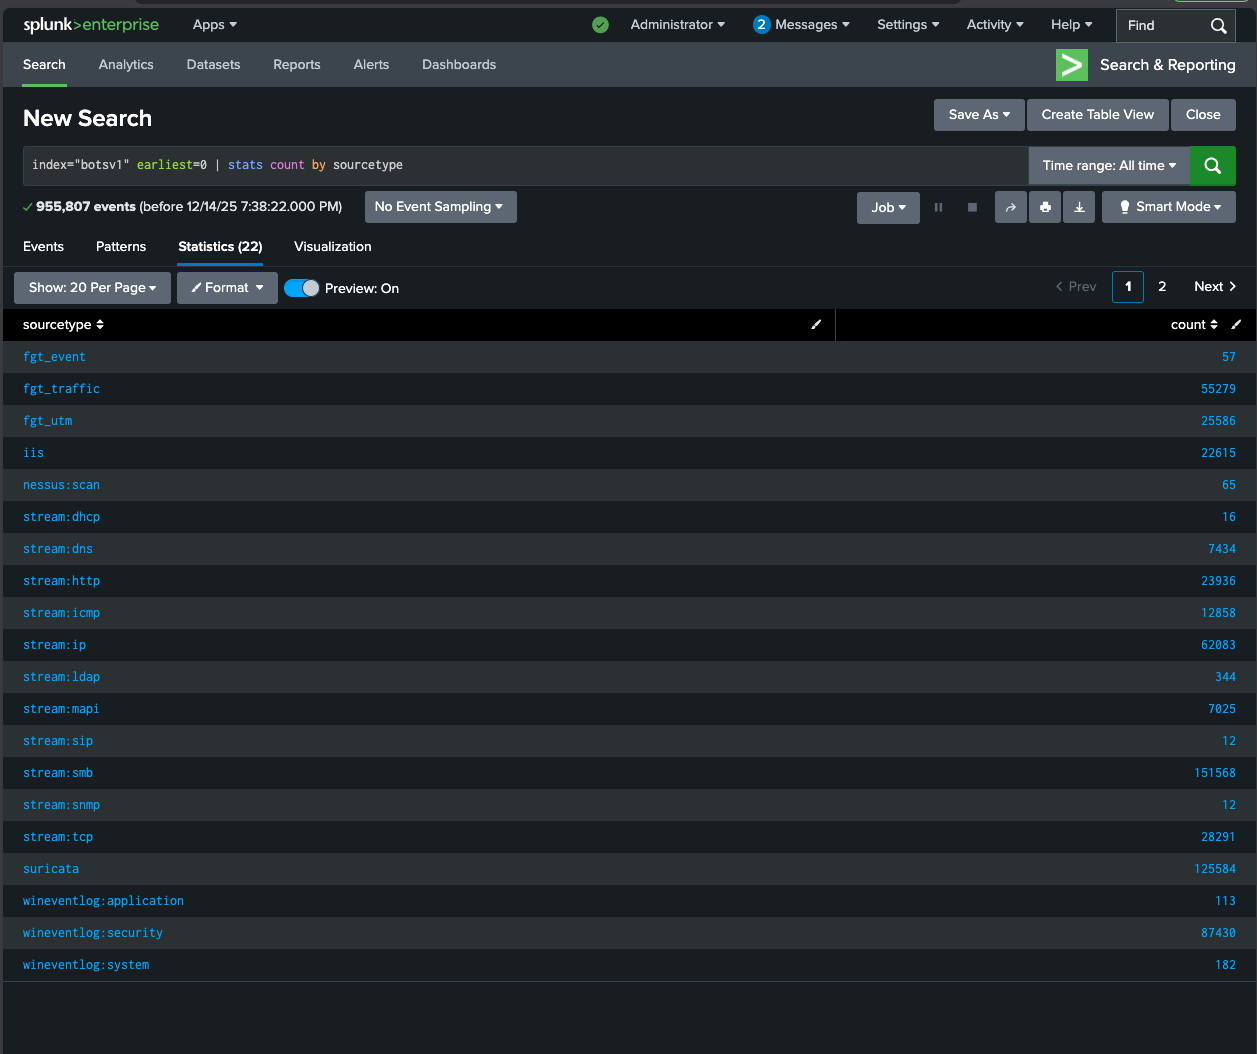Change Time range: All time picker

click(x=1109, y=166)
